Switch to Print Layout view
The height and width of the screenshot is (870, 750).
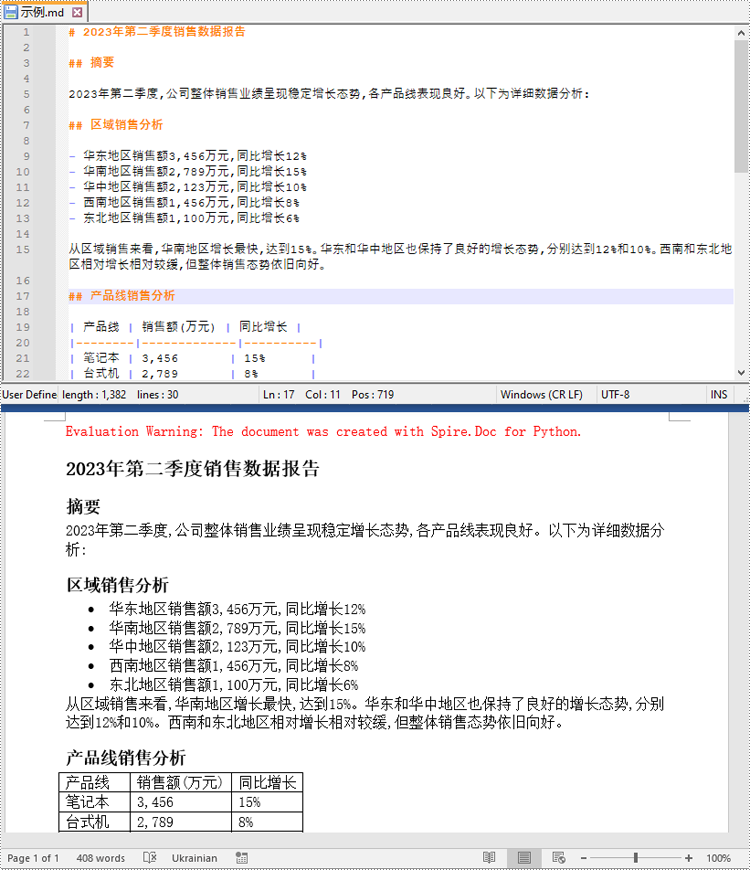pos(524,858)
